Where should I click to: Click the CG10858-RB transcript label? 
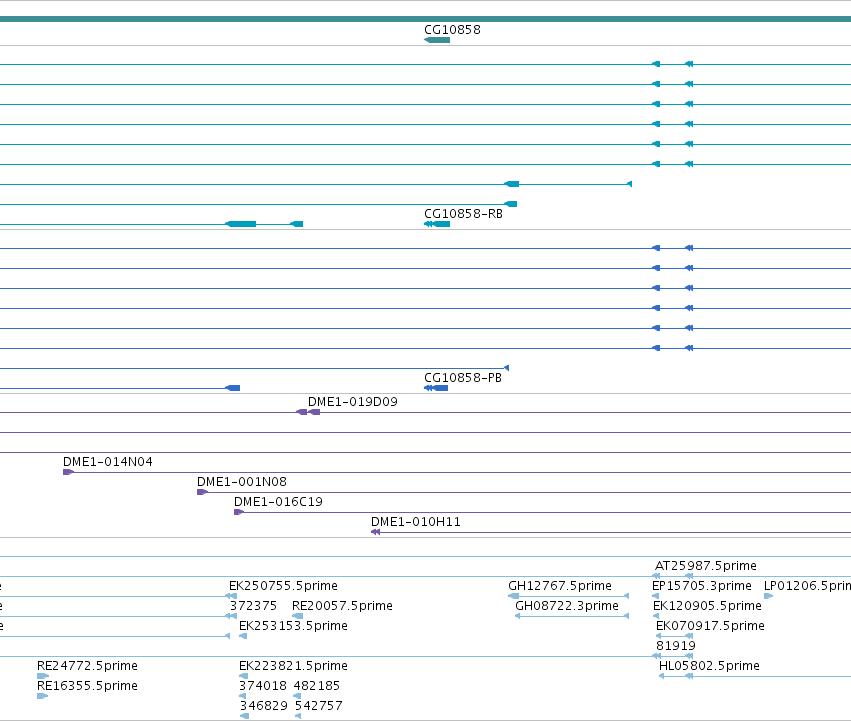463,214
